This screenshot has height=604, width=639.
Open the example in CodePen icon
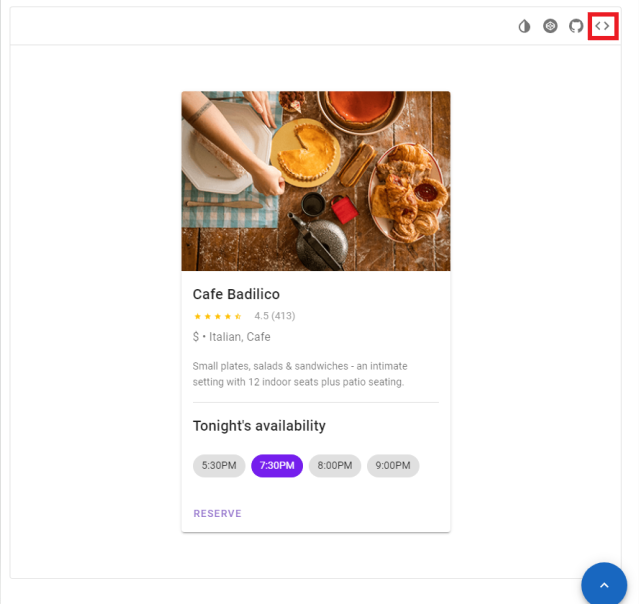click(x=550, y=26)
